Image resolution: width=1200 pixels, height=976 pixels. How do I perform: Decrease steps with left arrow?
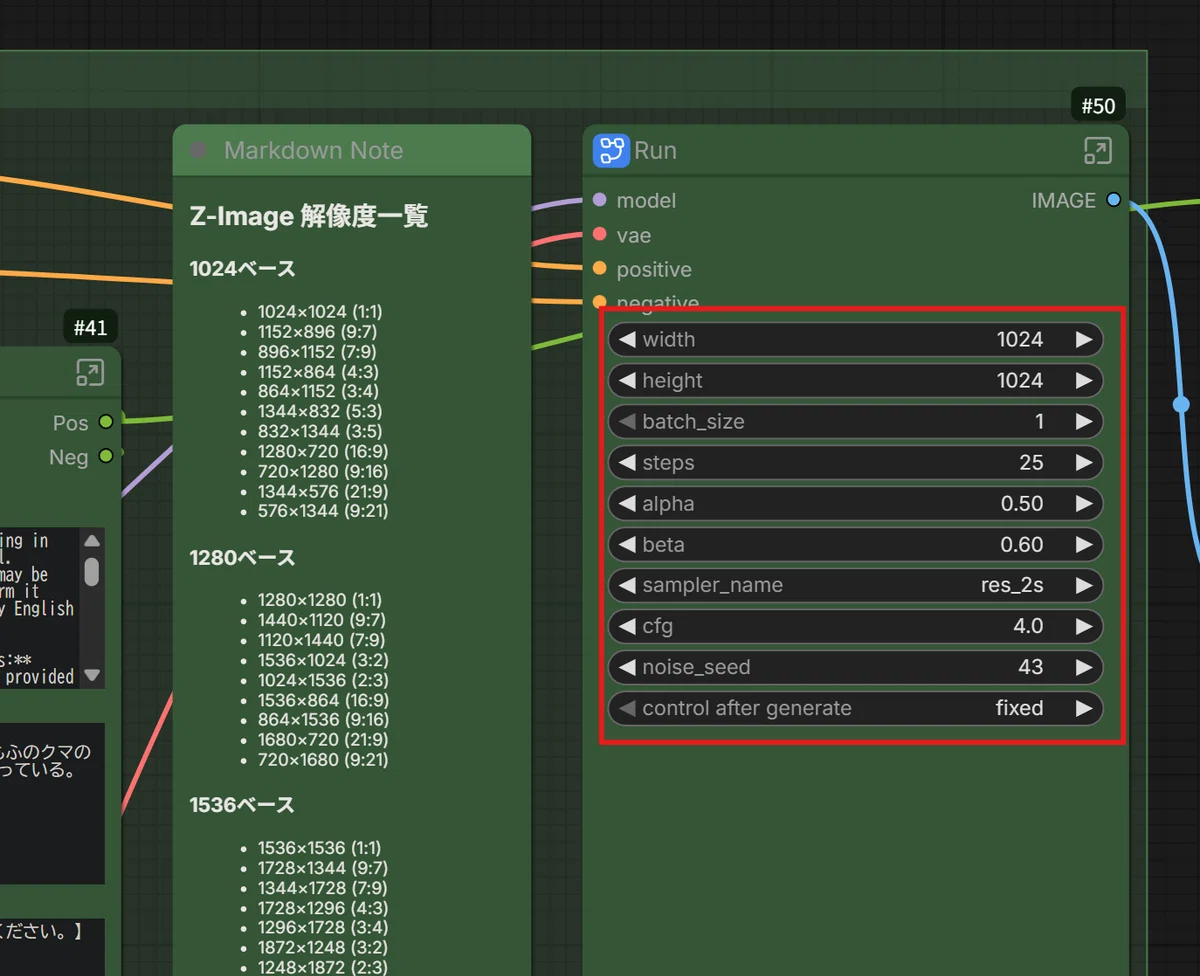(x=626, y=462)
